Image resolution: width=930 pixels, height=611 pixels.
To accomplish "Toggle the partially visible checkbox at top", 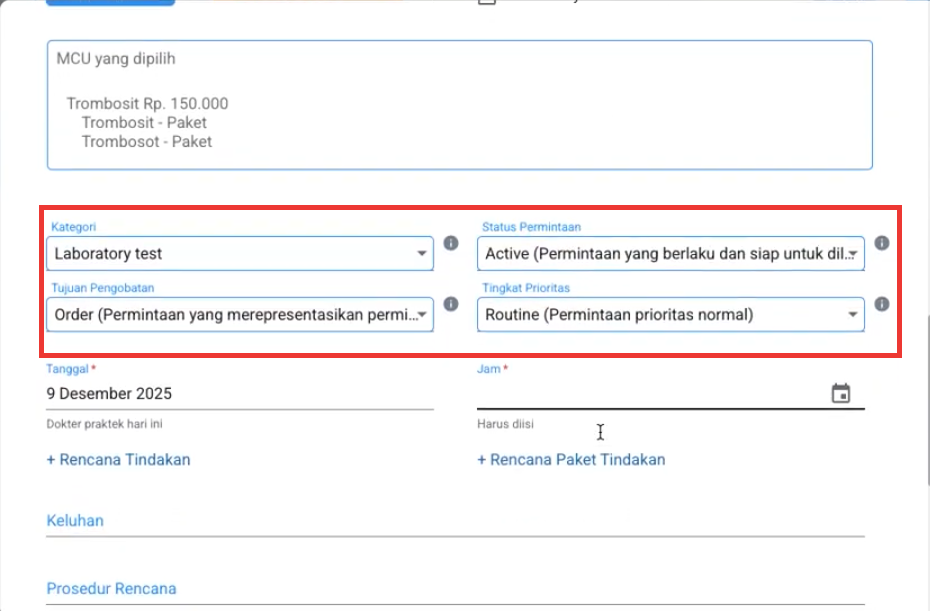I will click(x=487, y=3).
